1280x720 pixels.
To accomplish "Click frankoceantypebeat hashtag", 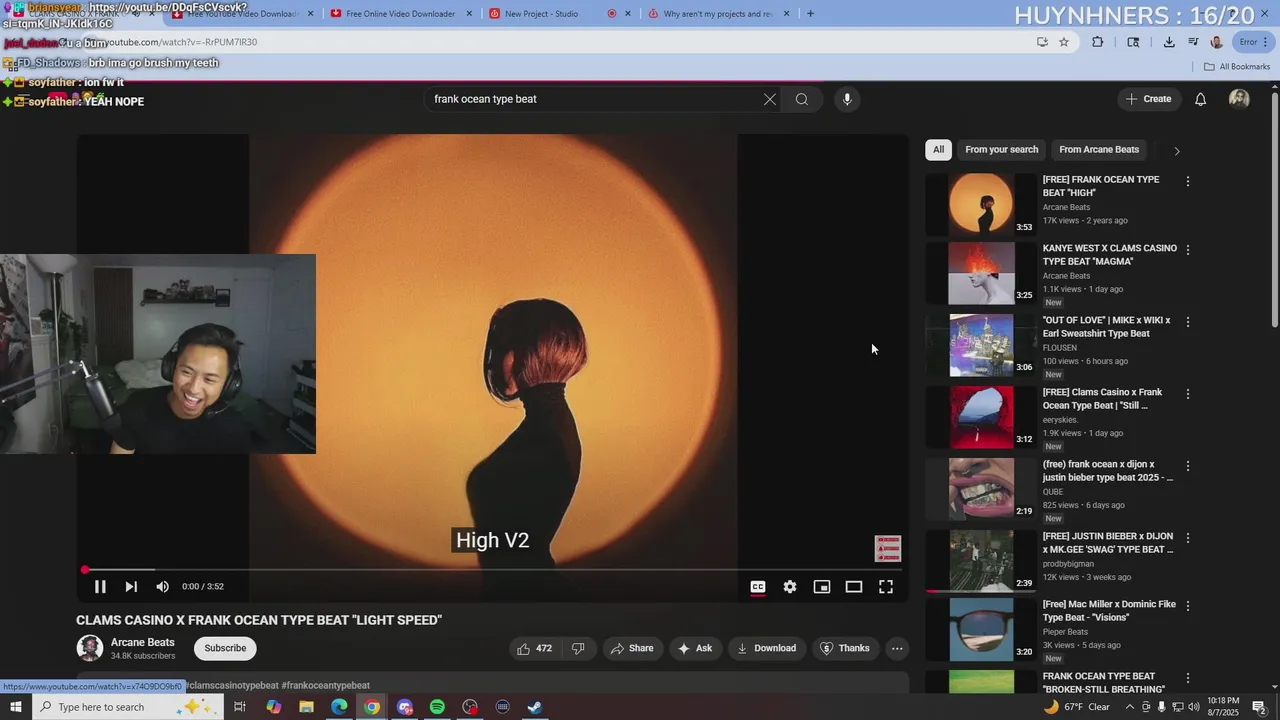I will (x=326, y=686).
